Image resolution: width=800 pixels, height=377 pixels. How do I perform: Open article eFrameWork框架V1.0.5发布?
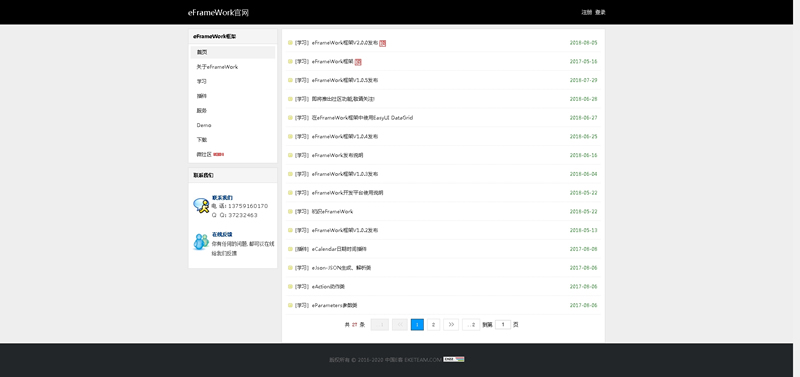[345, 80]
